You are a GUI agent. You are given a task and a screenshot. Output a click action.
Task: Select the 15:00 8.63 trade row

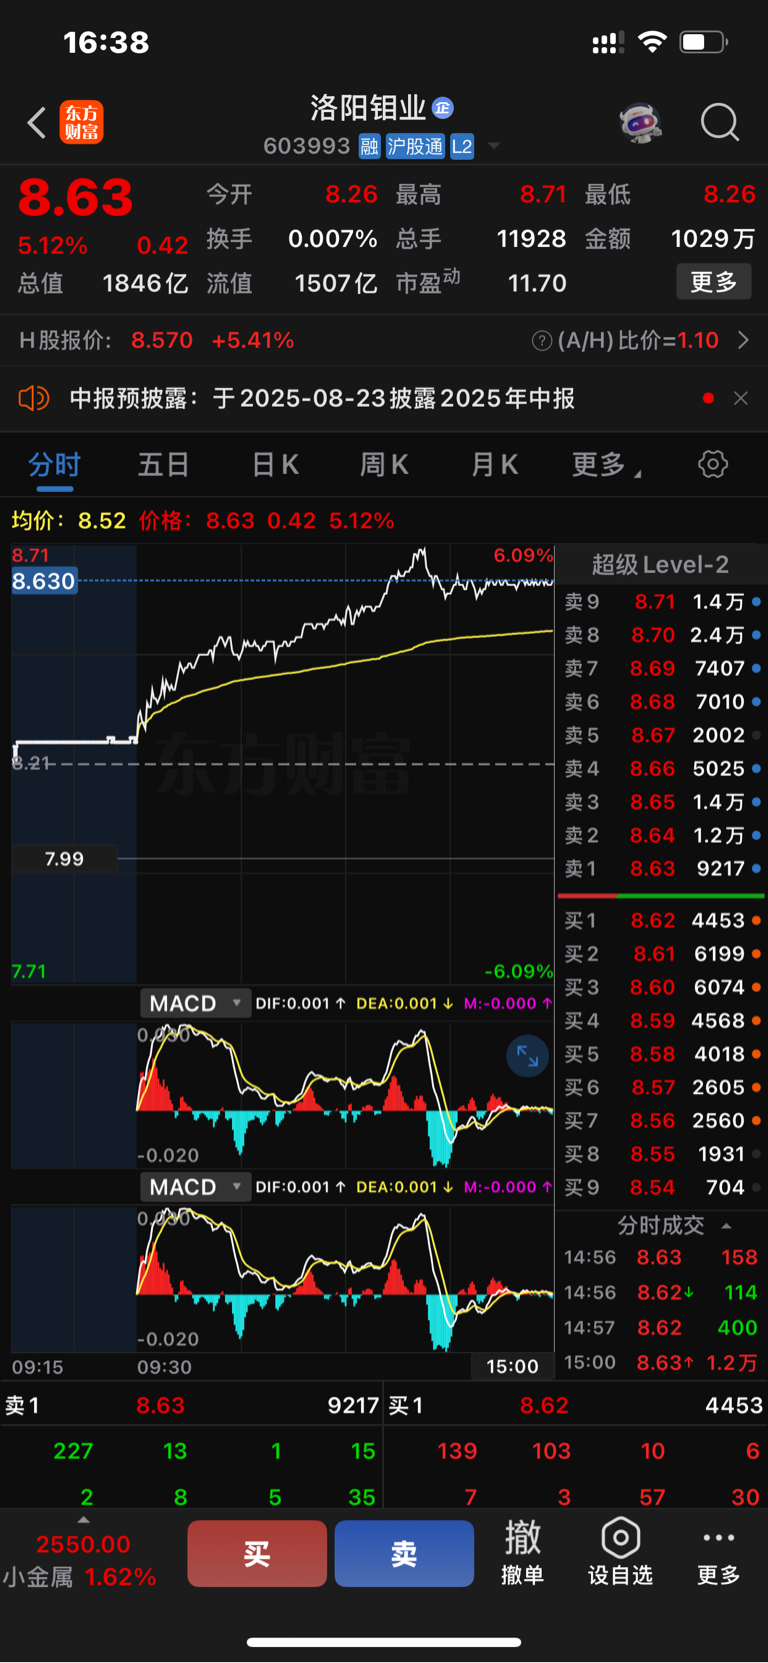662,1363
